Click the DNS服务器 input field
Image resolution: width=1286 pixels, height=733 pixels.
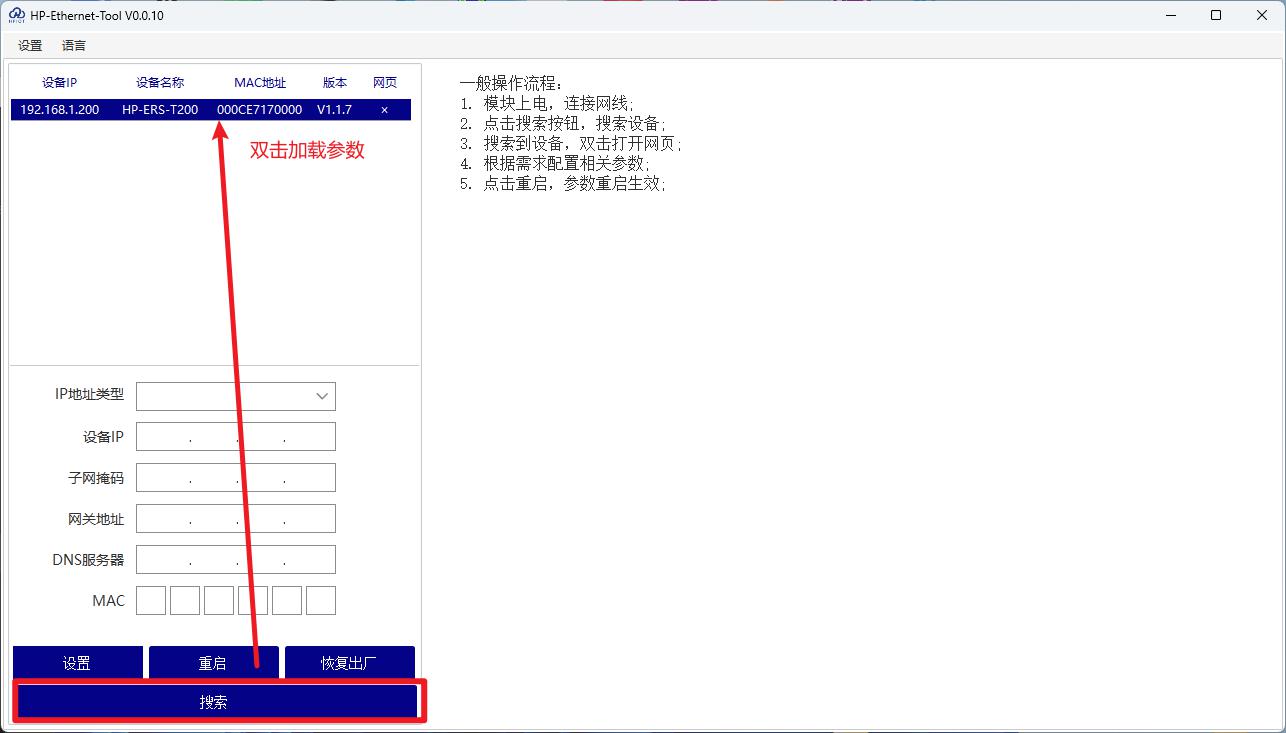[x=235, y=559]
